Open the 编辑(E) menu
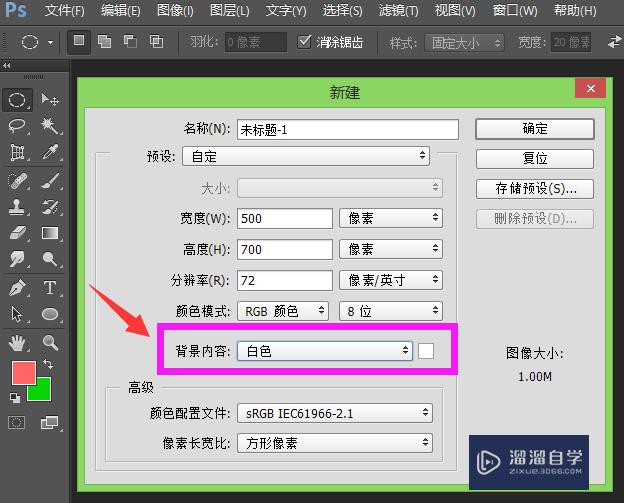624x503 pixels. [x=120, y=10]
